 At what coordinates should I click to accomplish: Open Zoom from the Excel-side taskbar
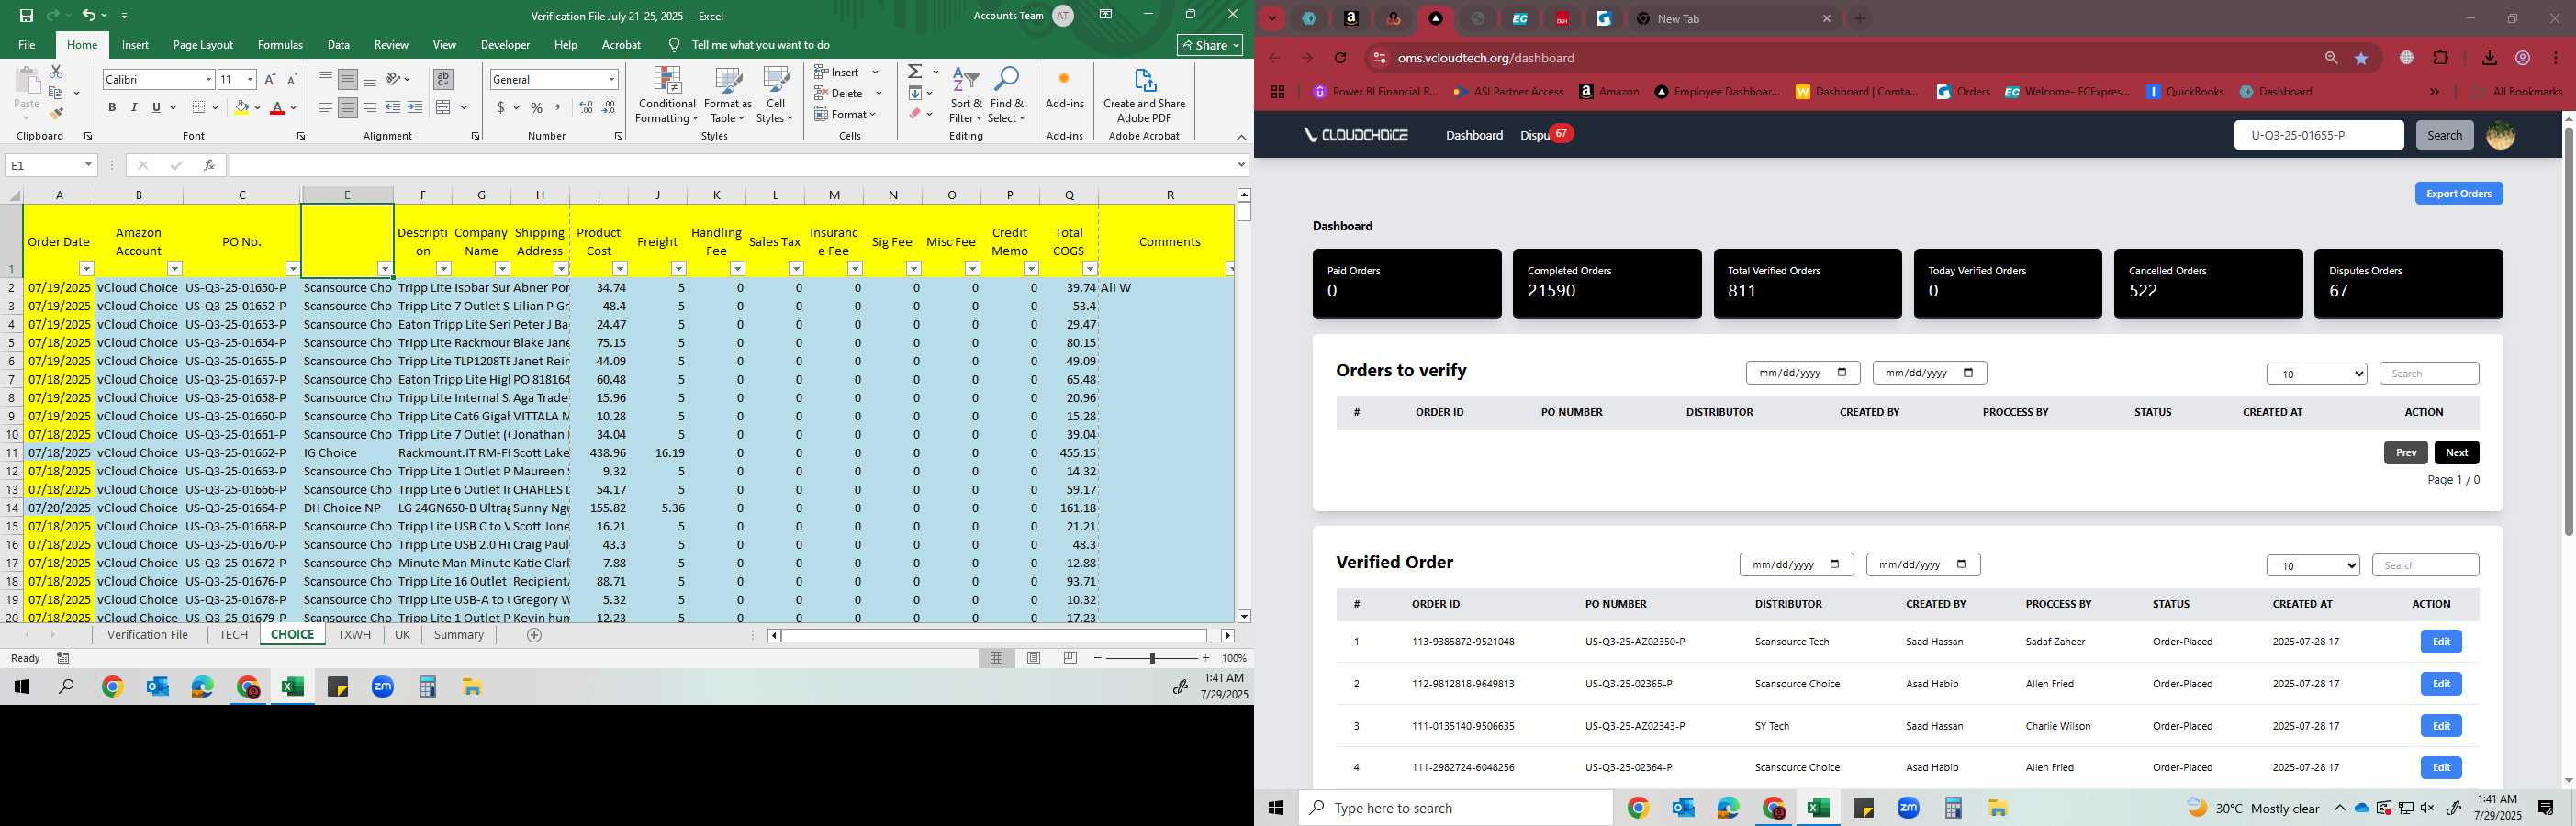pos(383,687)
